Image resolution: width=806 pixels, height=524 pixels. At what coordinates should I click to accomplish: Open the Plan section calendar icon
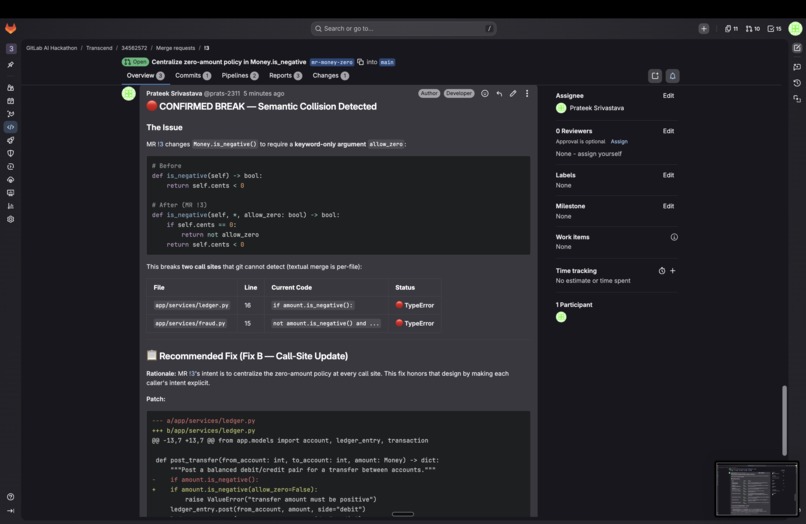pos(10,101)
